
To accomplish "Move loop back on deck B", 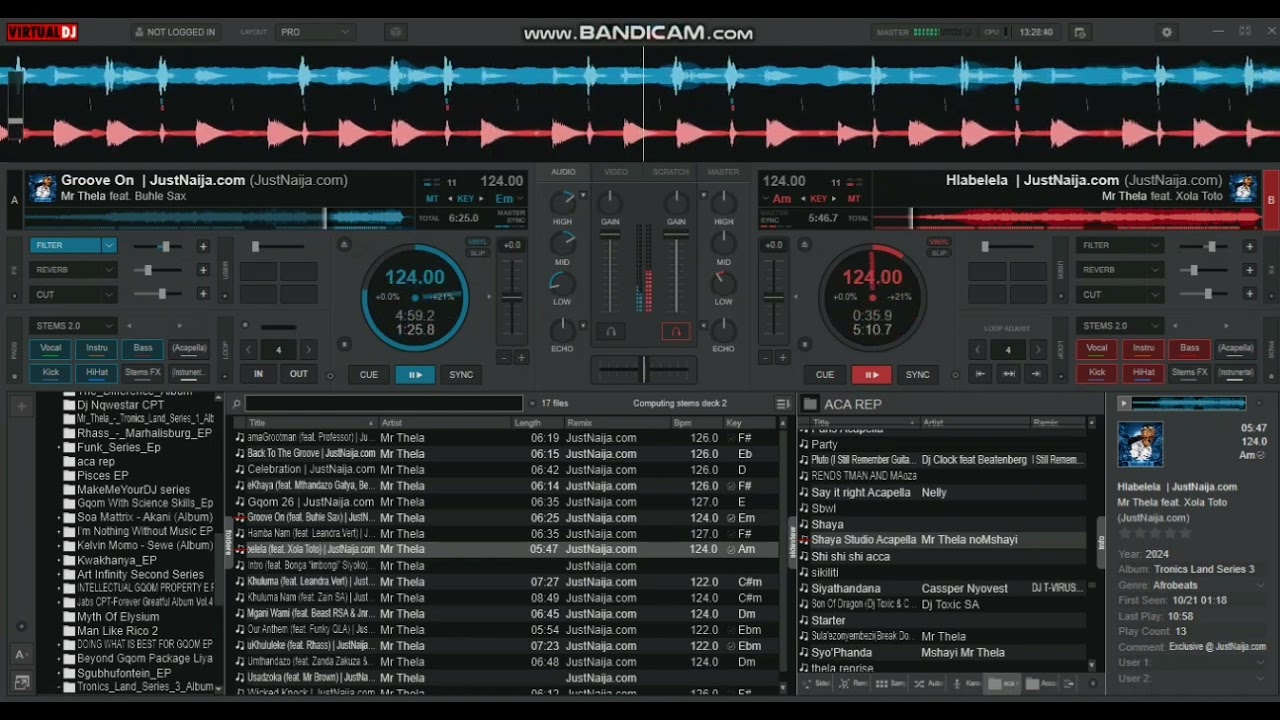I will 981,374.
